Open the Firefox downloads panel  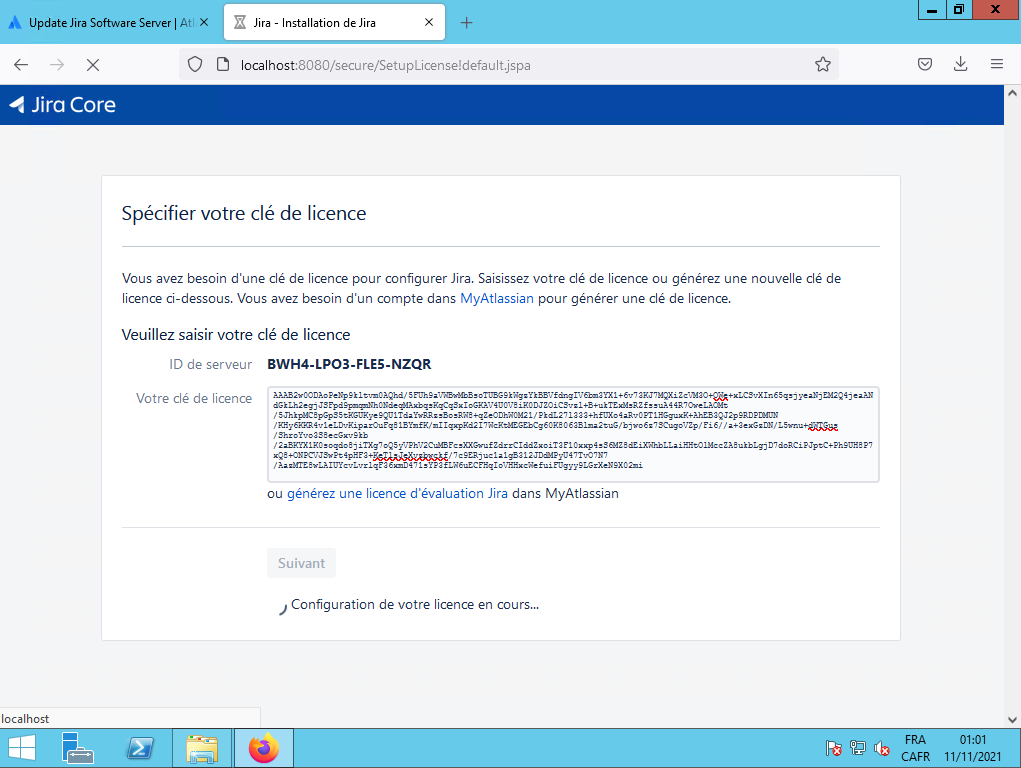click(x=960, y=64)
